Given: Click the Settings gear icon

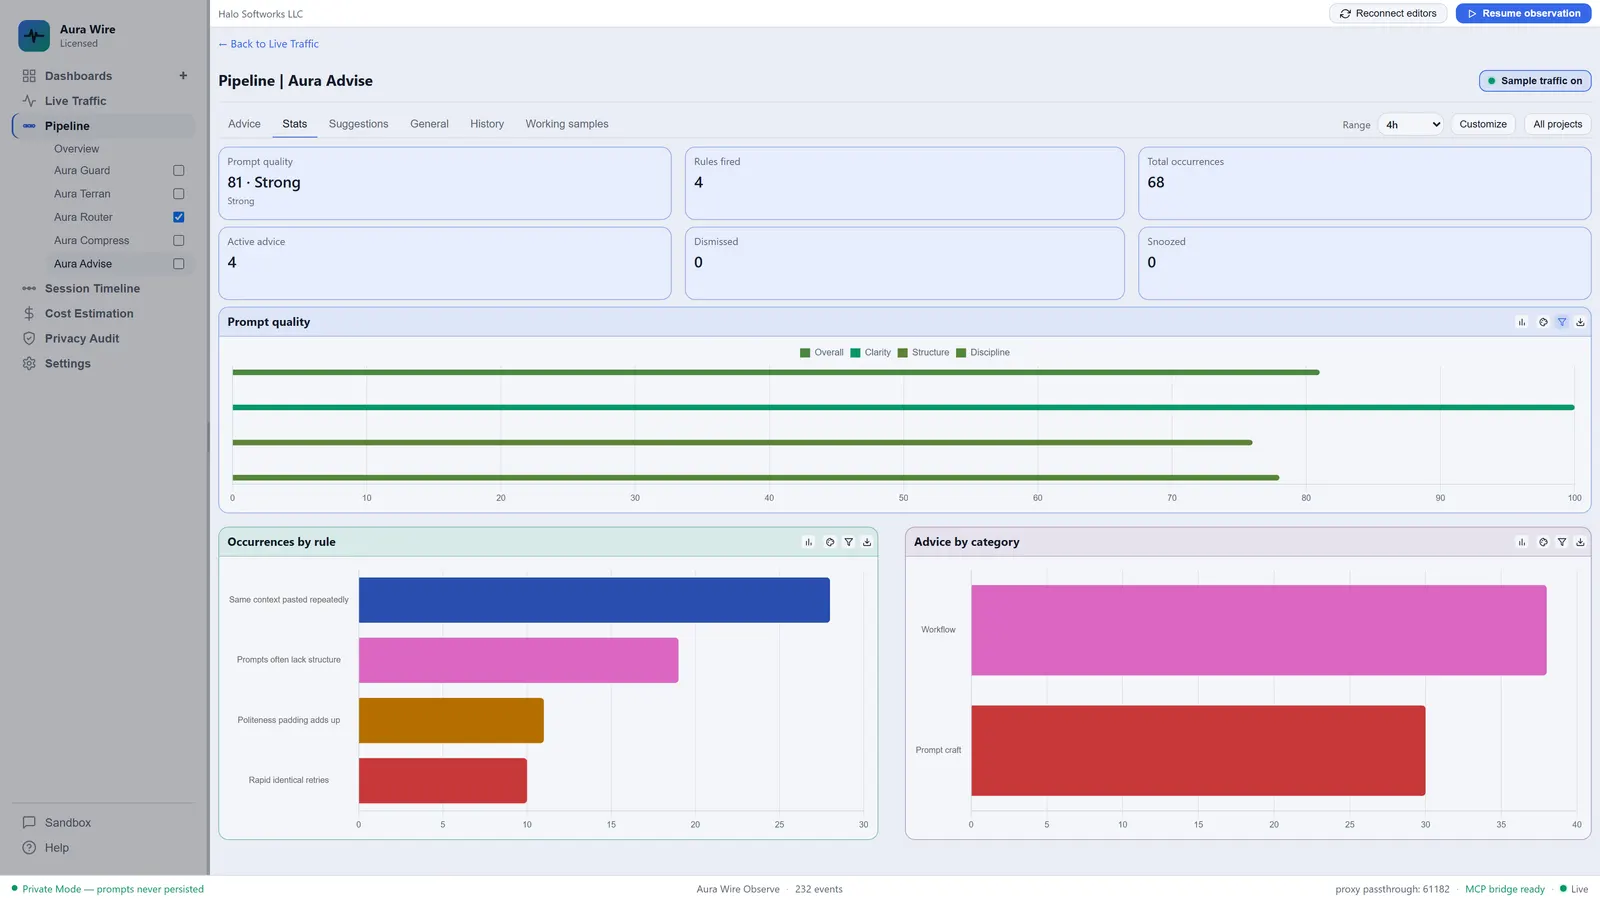Looking at the screenshot, I should (29, 364).
